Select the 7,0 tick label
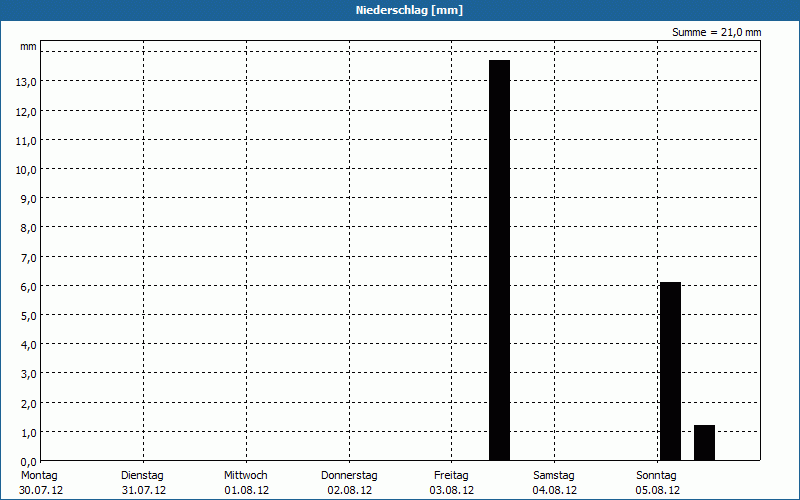This screenshot has height=500, width=800. click(29, 257)
